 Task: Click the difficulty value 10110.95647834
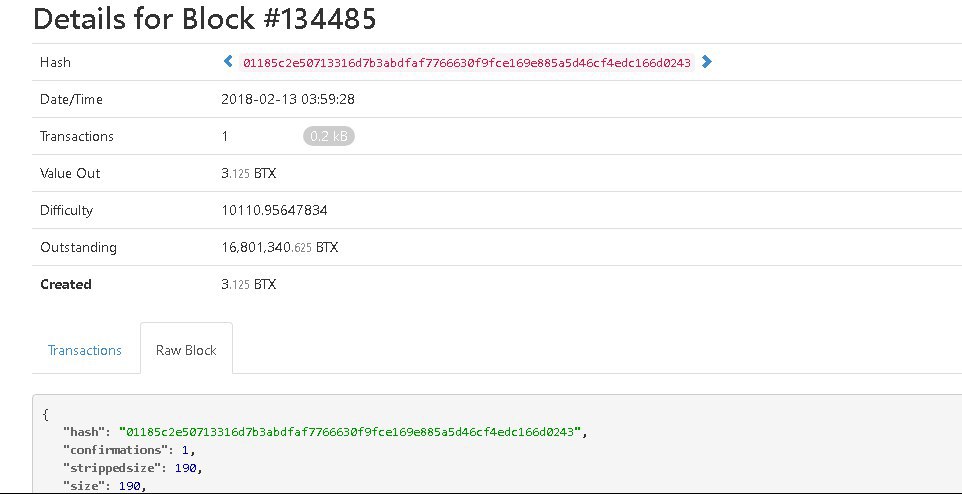tap(274, 210)
